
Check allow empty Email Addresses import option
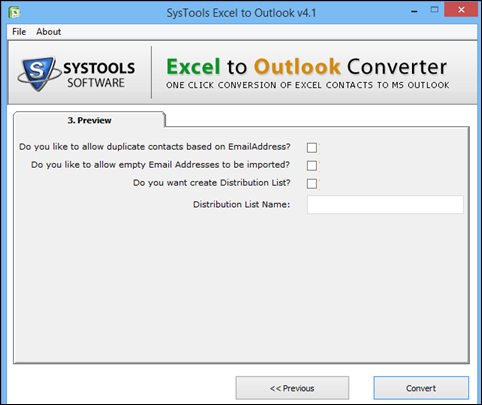click(312, 166)
